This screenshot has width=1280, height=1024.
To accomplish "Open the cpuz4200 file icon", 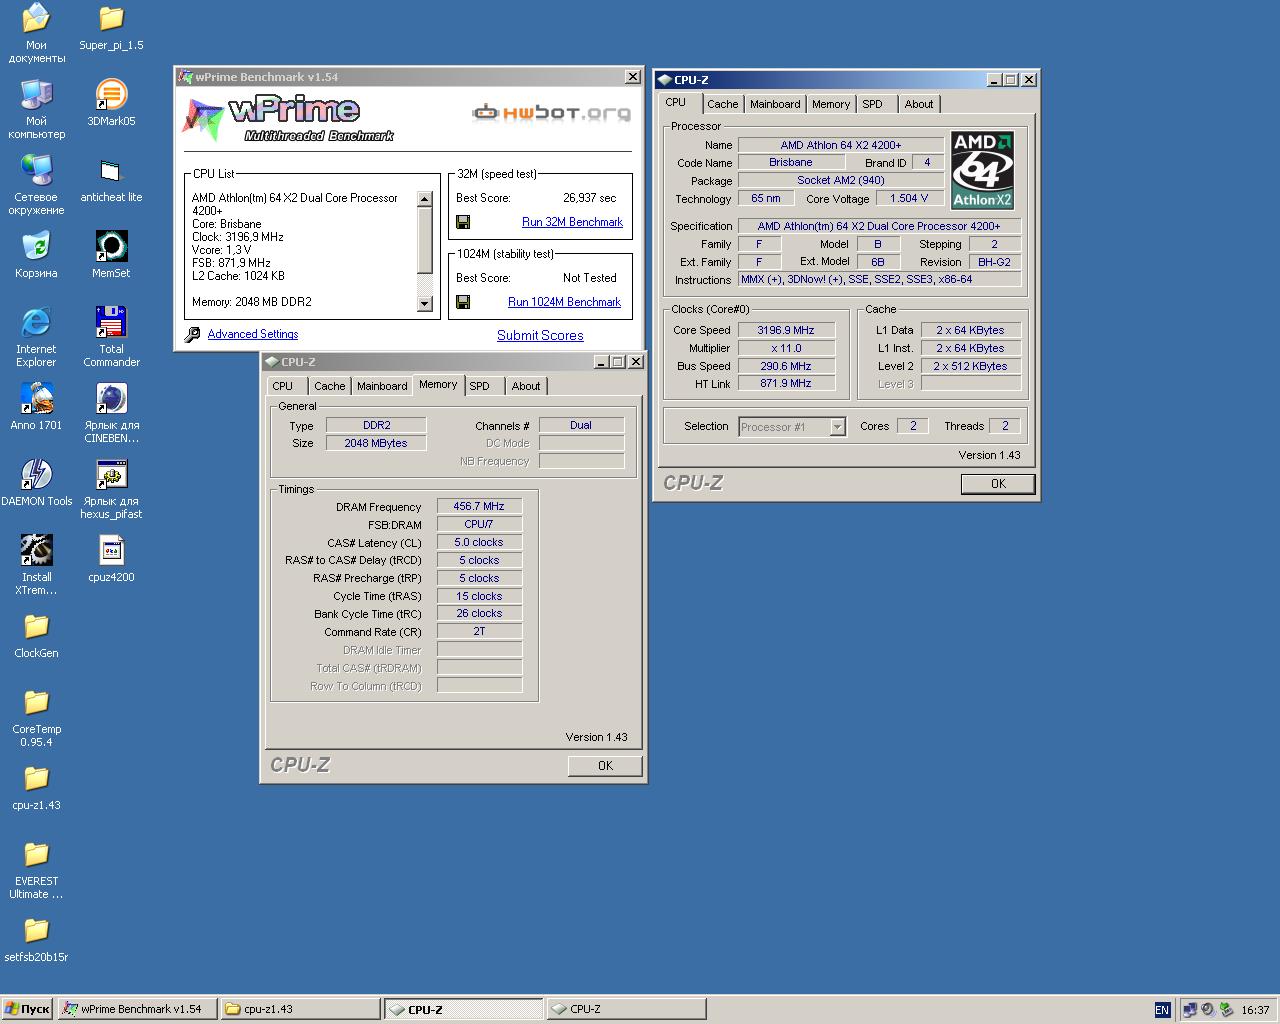I will click(111, 559).
